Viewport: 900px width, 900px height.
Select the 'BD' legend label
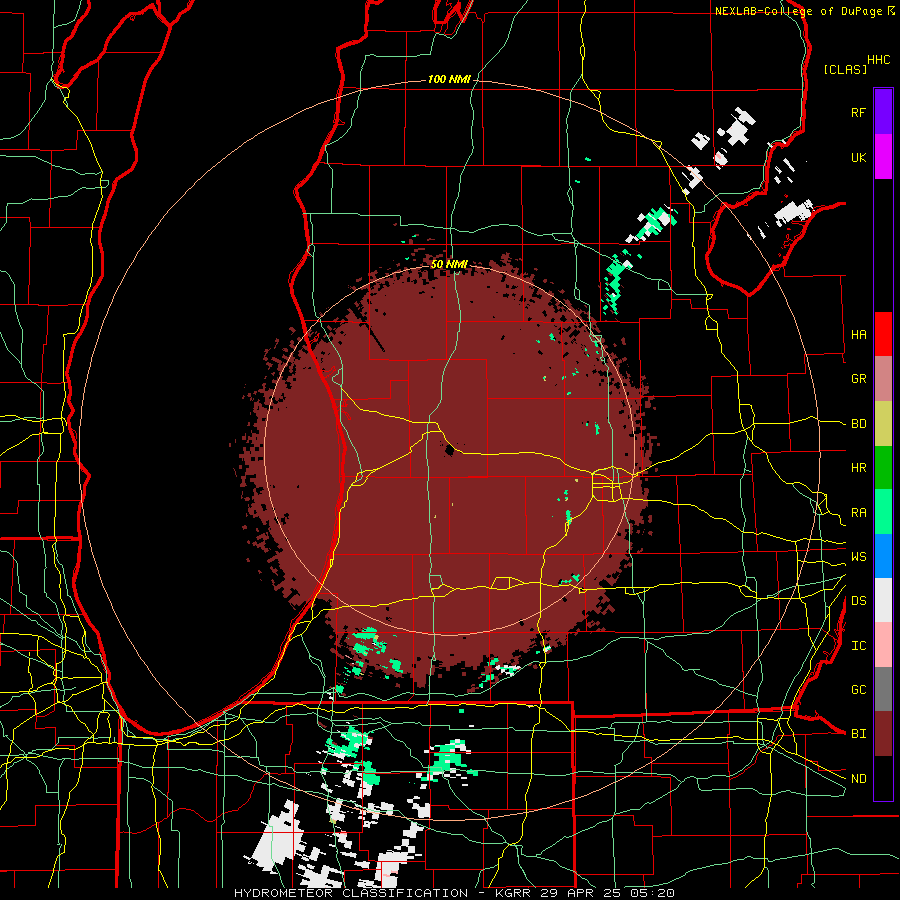tap(858, 424)
